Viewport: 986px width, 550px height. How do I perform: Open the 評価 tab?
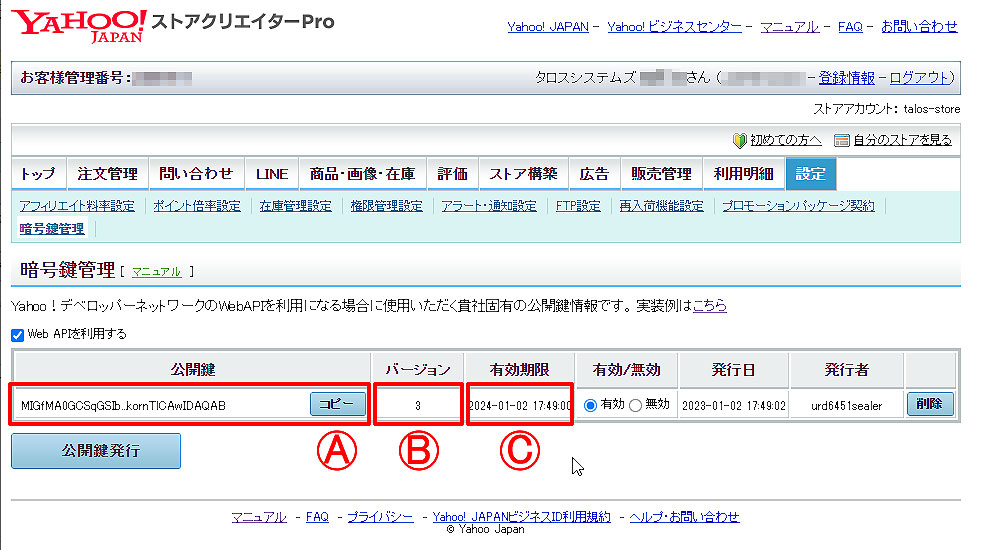452,174
